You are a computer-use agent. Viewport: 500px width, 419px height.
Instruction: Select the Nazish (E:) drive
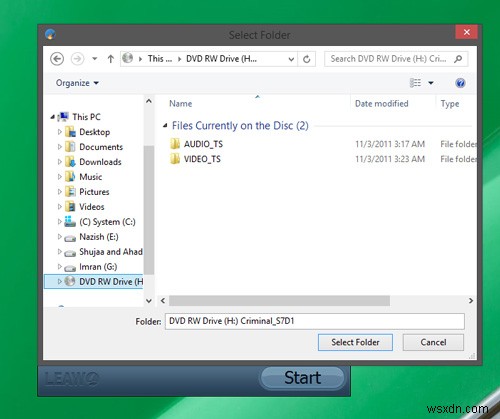(x=99, y=237)
